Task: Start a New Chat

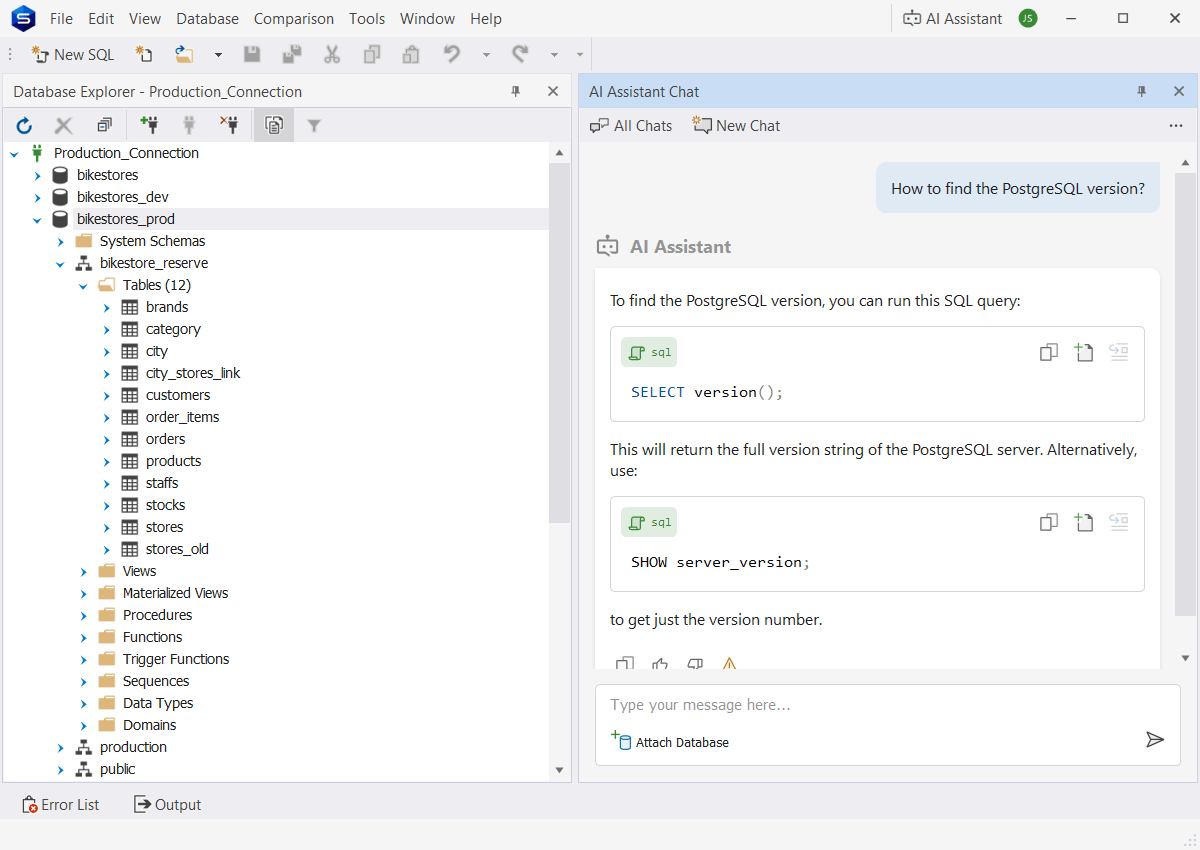Action: (x=736, y=125)
